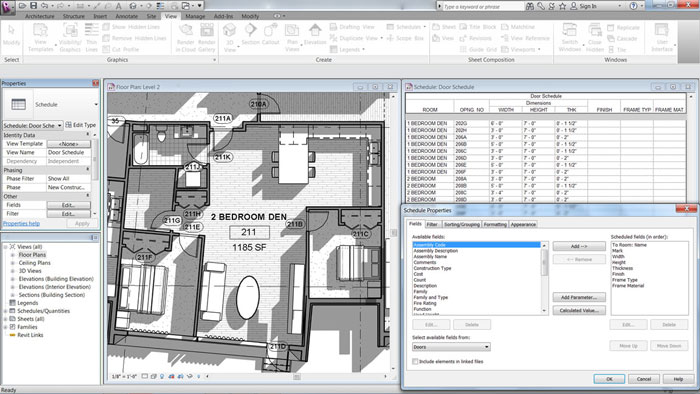Click the Calculated Value... button
This screenshot has width=700, height=394.
pyautogui.click(x=579, y=310)
